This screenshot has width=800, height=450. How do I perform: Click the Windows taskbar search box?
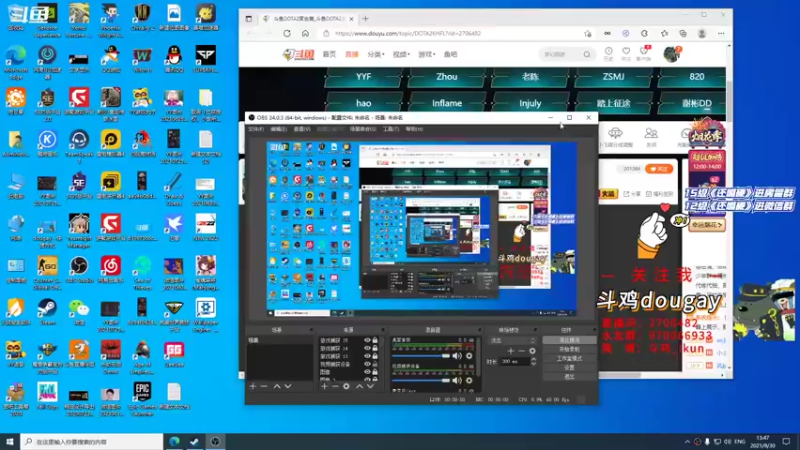pos(92,442)
